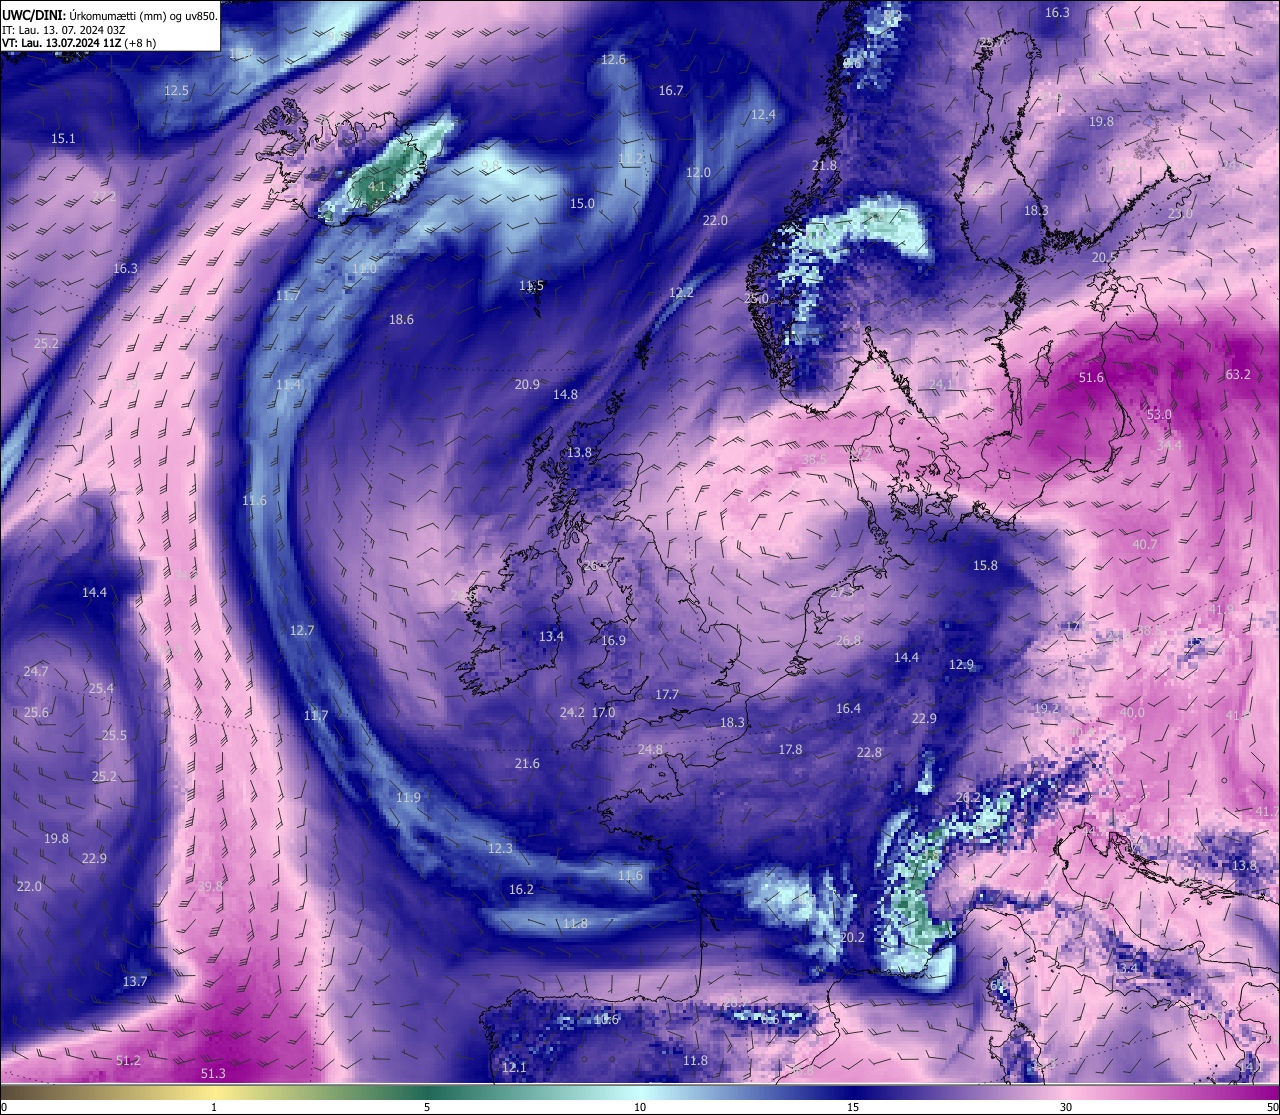Click the 21.8 value label
The width and height of the screenshot is (1280, 1115).
(x=824, y=166)
